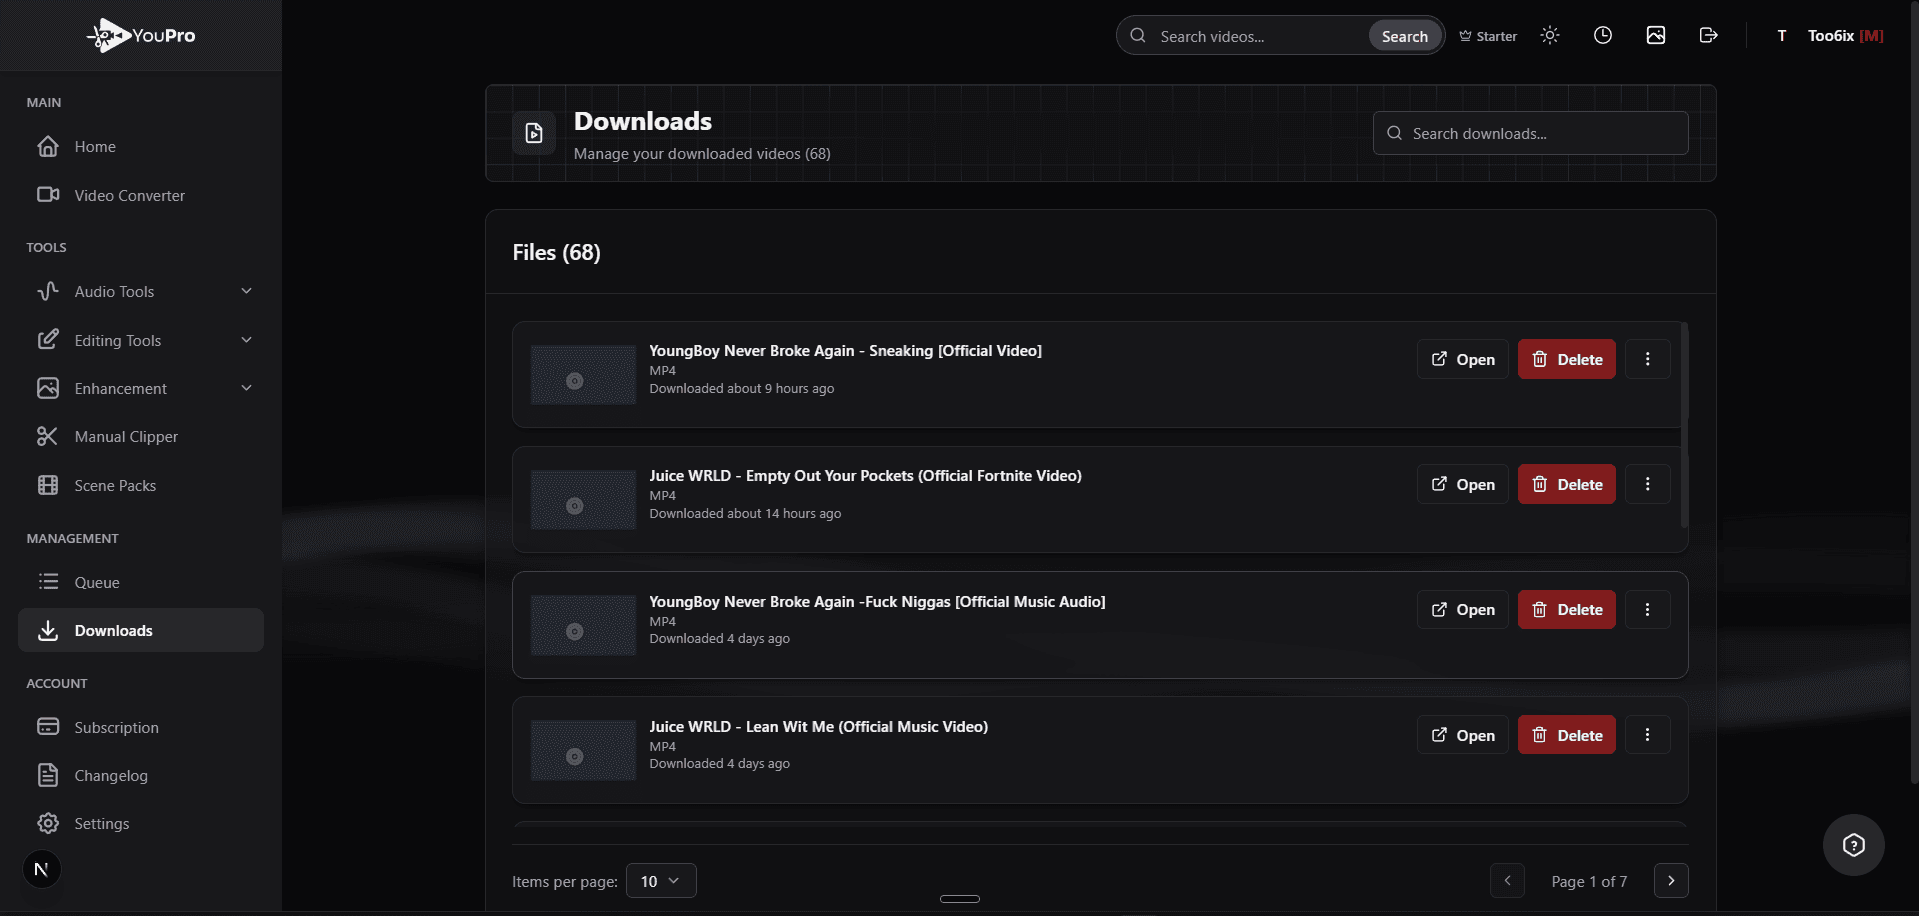This screenshot has width=1919, height=916.
Task: Toggle the light/dark theme sun icon
Action: coord(1550,35)
